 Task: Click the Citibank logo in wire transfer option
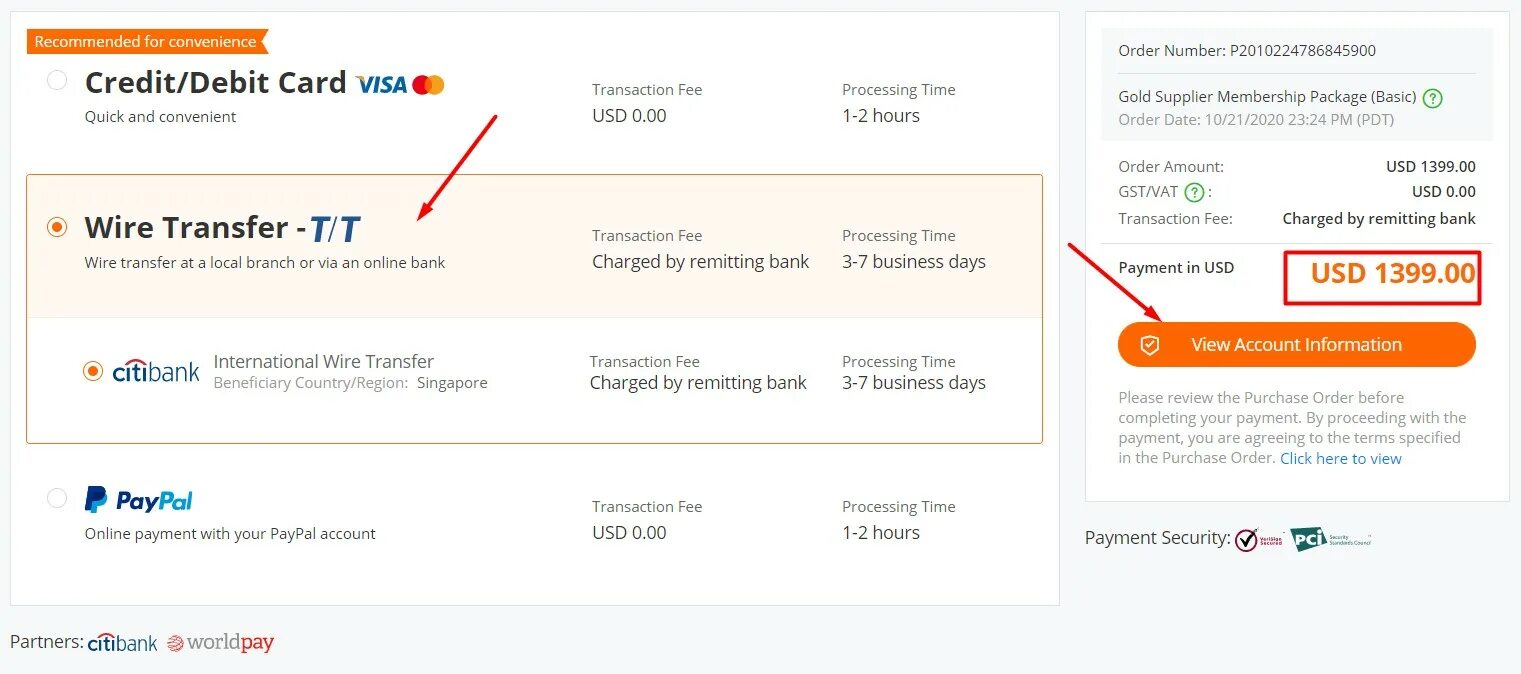[156, 372]
